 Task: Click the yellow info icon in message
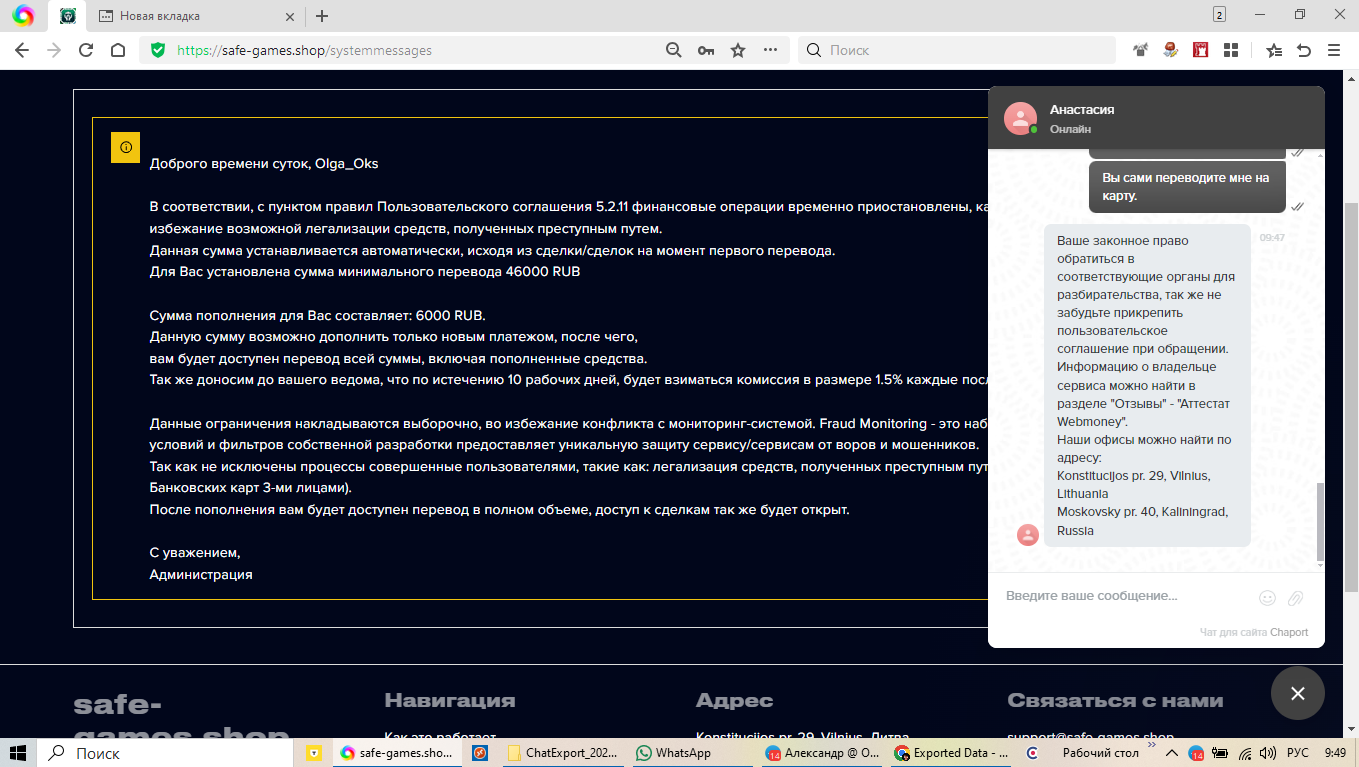coord(125,147)
